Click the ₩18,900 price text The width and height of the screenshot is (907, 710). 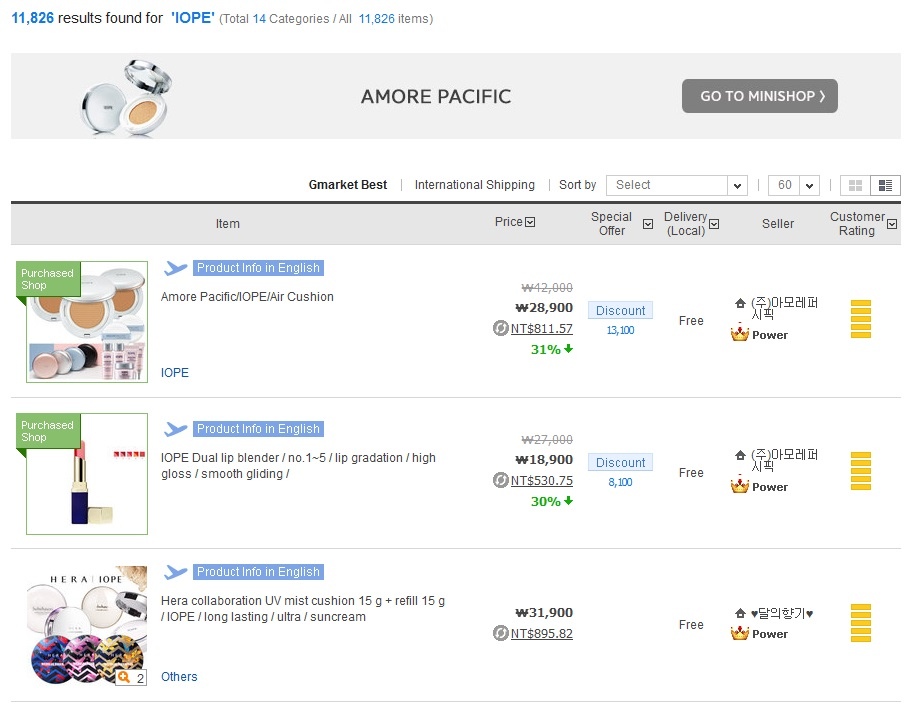click(544, 459)
